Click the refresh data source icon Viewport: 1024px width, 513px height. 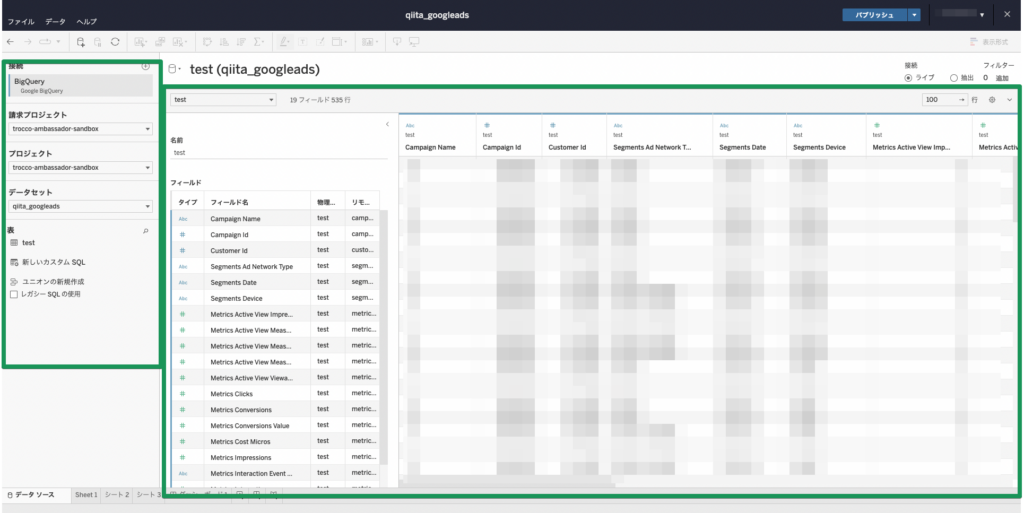pyautogui.click(x=116, y=42)
